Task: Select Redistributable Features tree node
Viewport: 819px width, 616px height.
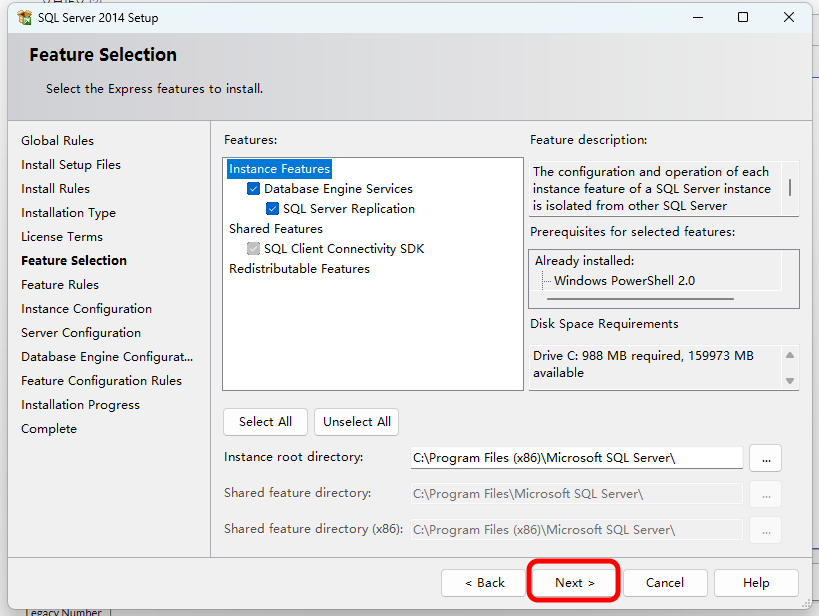Action: [299, 269]
